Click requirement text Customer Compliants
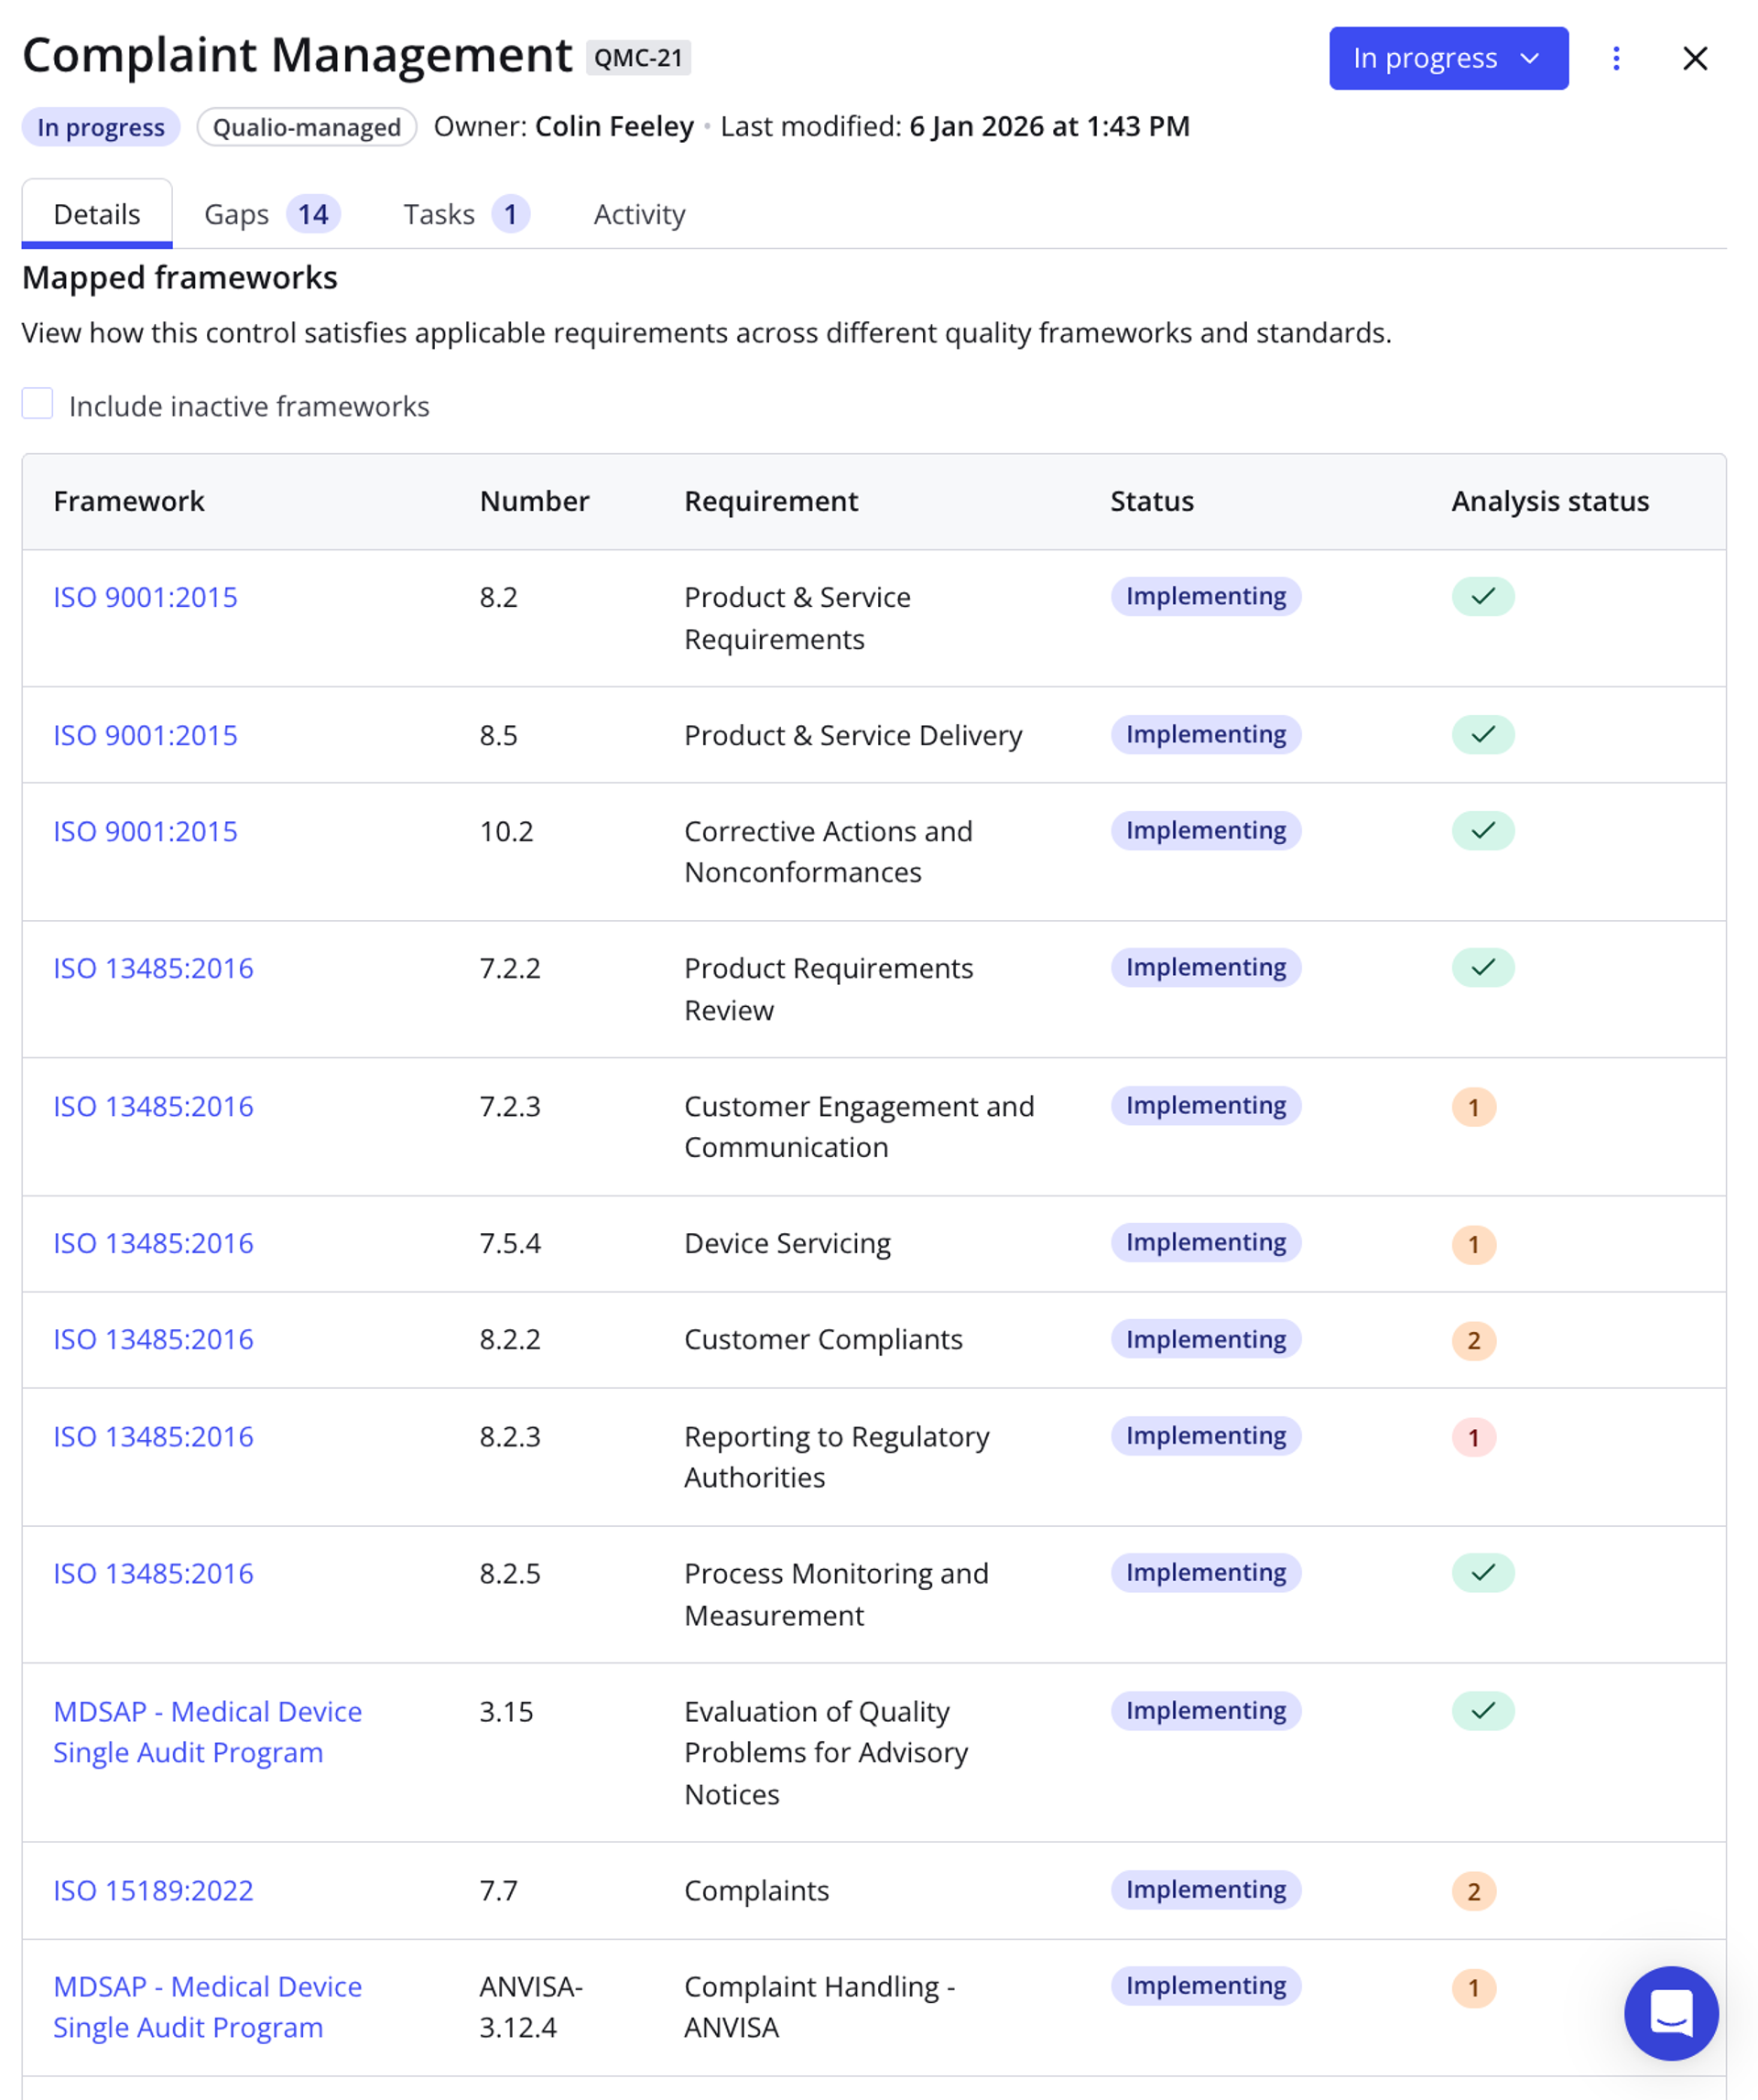Viewport: 1758px width, 2100px height. coord(823,1339)
